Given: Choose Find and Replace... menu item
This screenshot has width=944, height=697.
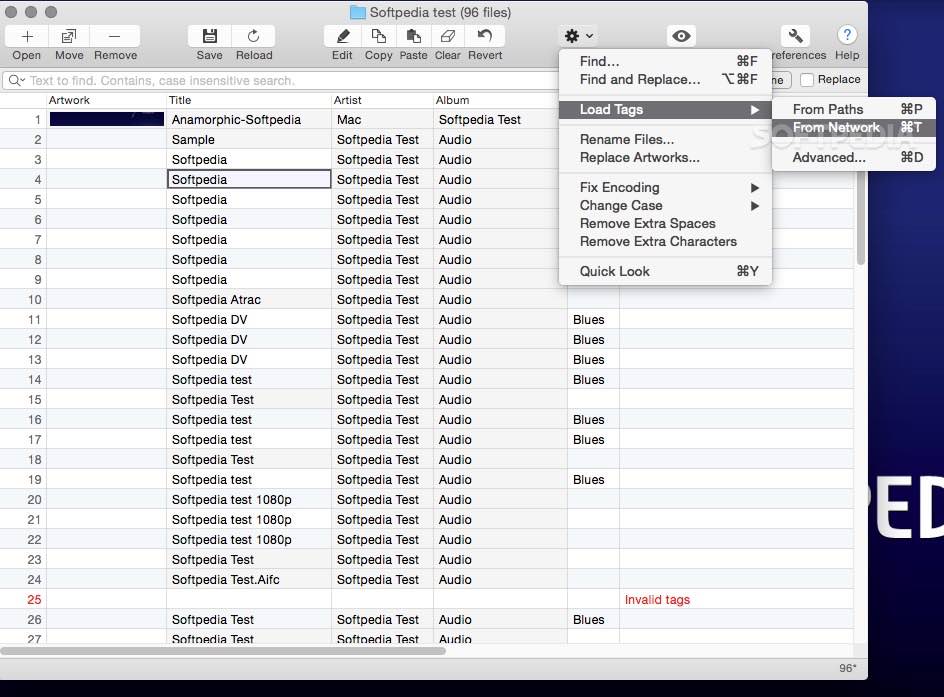Looking at the screenshot, I should 665,79.
